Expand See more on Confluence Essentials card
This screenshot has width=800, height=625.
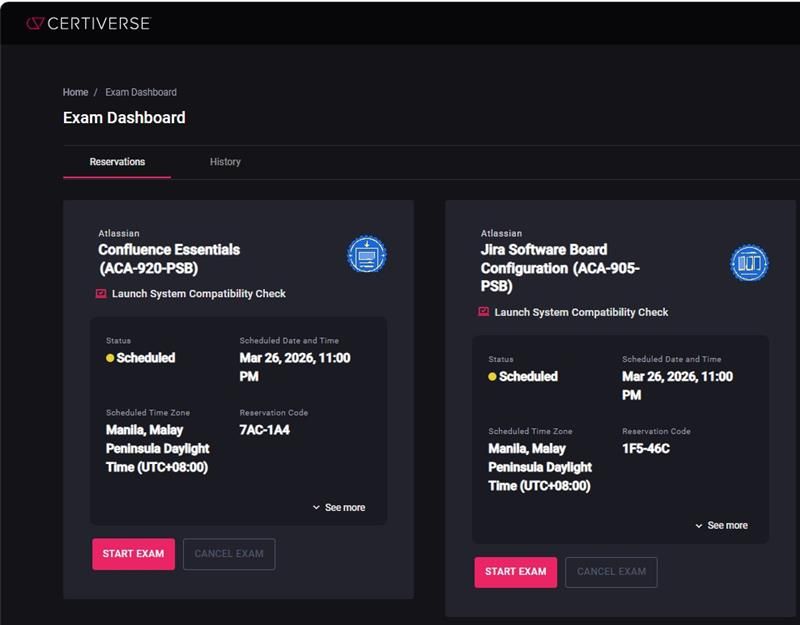click(339, 507)
